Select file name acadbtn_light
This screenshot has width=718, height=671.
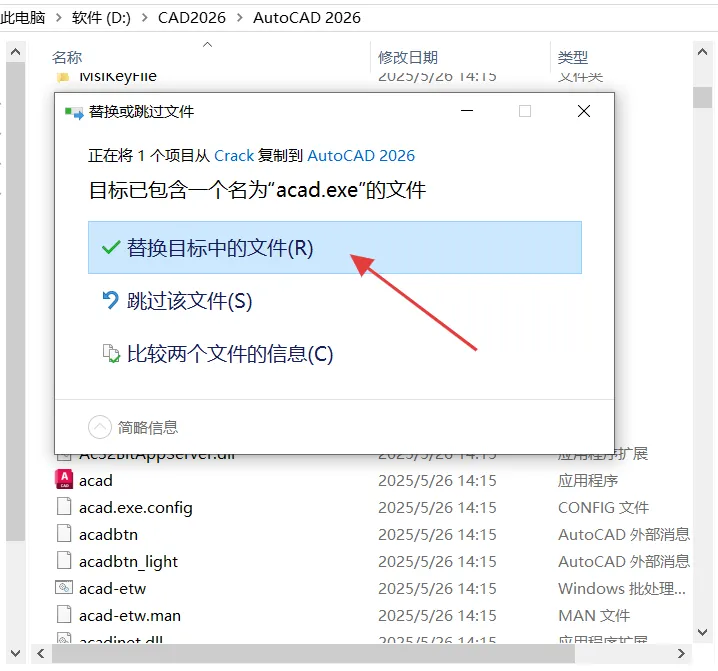point(128,562)
